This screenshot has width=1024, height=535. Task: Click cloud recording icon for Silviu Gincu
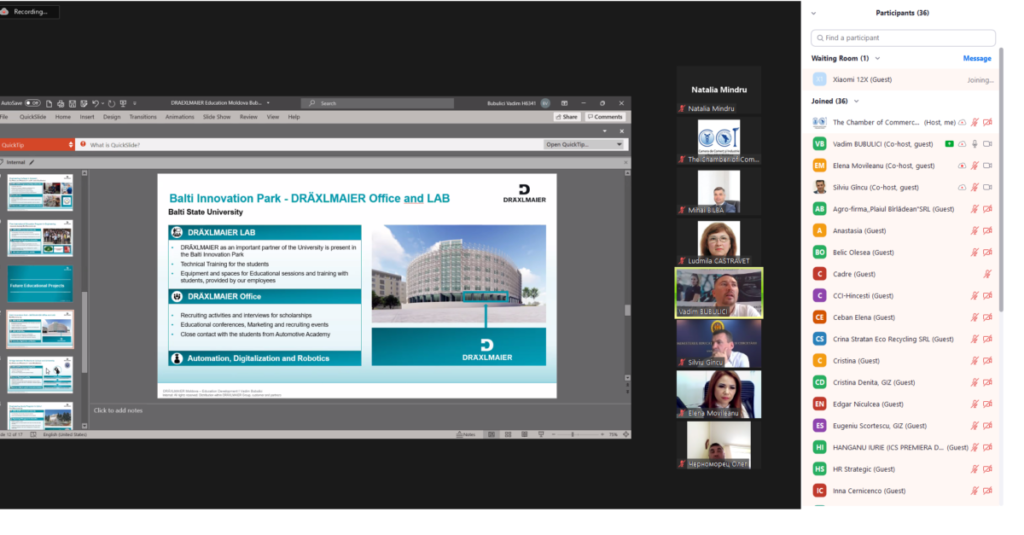[962, 187]
